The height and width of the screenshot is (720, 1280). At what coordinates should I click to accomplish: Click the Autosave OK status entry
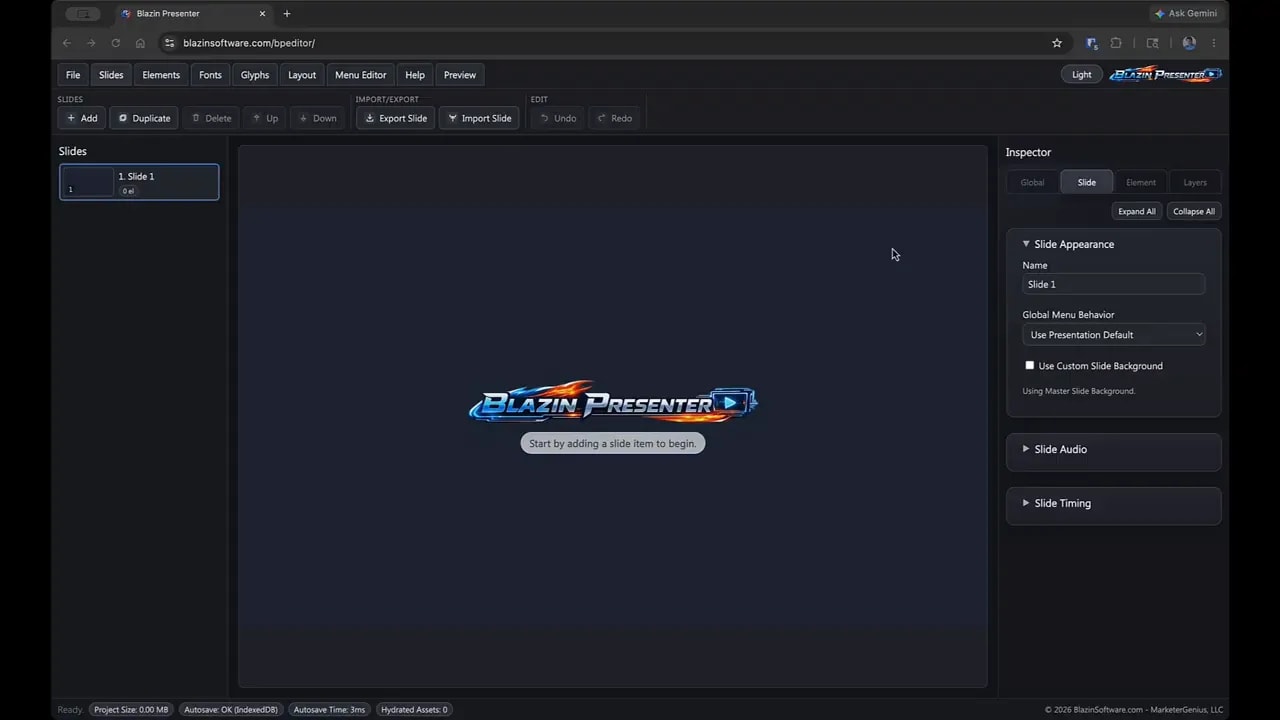pyautogui.click(x=231, y=710)
